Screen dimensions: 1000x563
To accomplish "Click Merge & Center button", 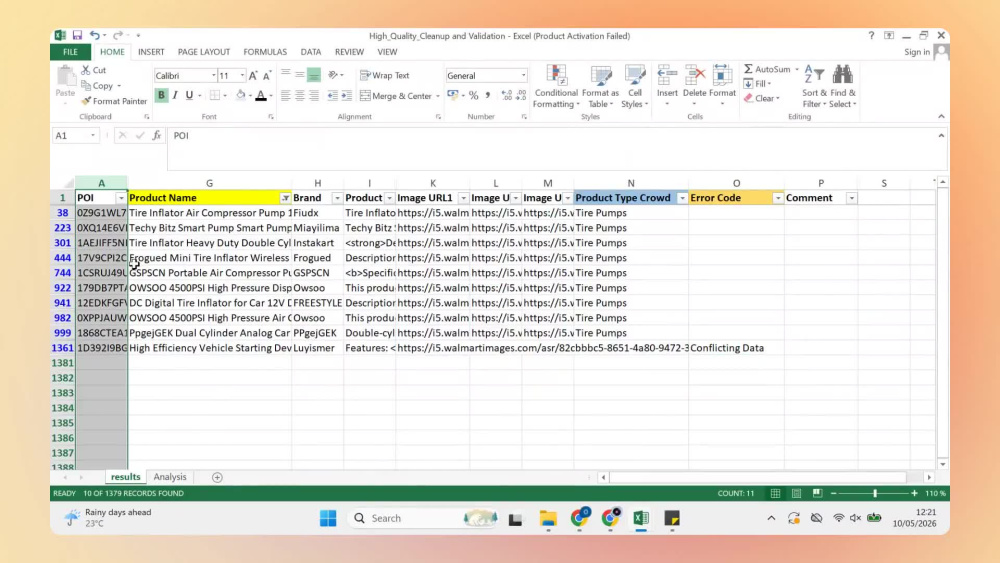I will click(396, 96).
